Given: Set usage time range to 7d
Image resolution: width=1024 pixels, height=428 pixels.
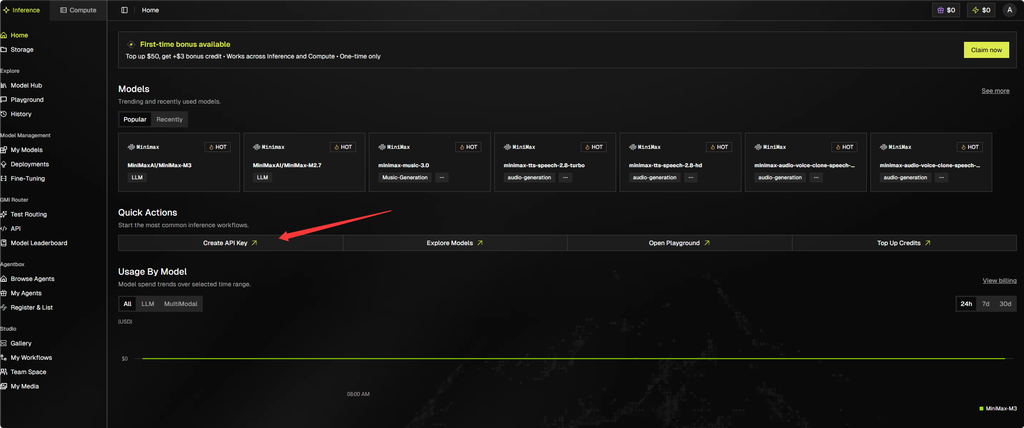Looking at the screenshot, I should tap(986, 305).
